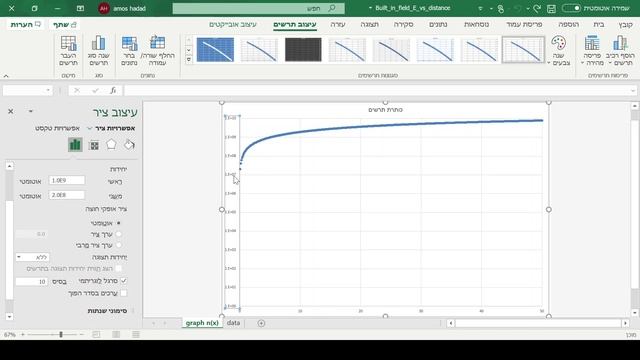This screenshot has width=640, height=360.
Task: Choose the blue background chart style
Action: (x=215, y=50)
